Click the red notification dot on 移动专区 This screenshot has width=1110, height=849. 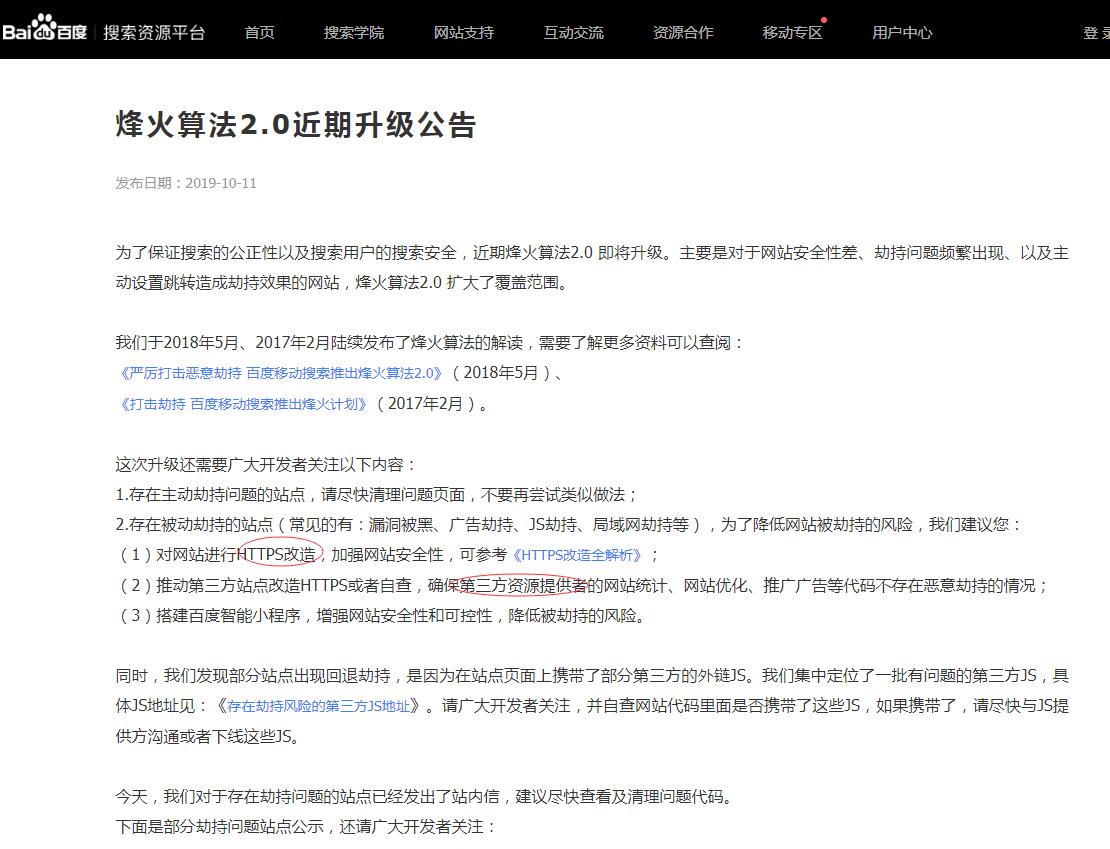pos(824,20)
